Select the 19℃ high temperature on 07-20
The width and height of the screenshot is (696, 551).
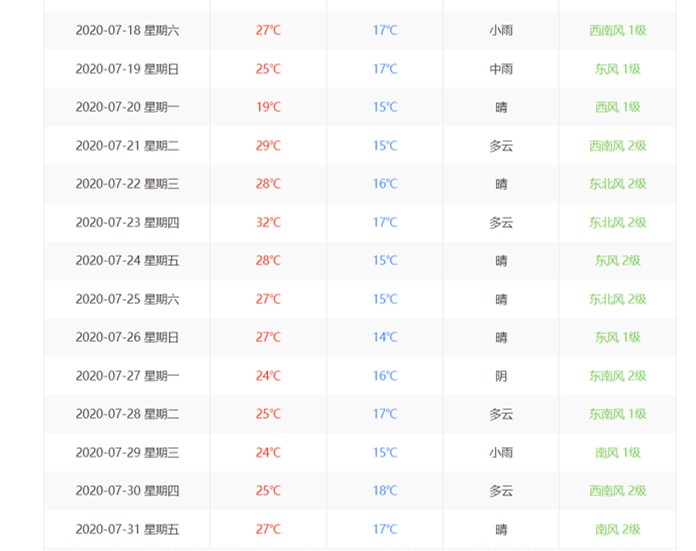[268, 107]
